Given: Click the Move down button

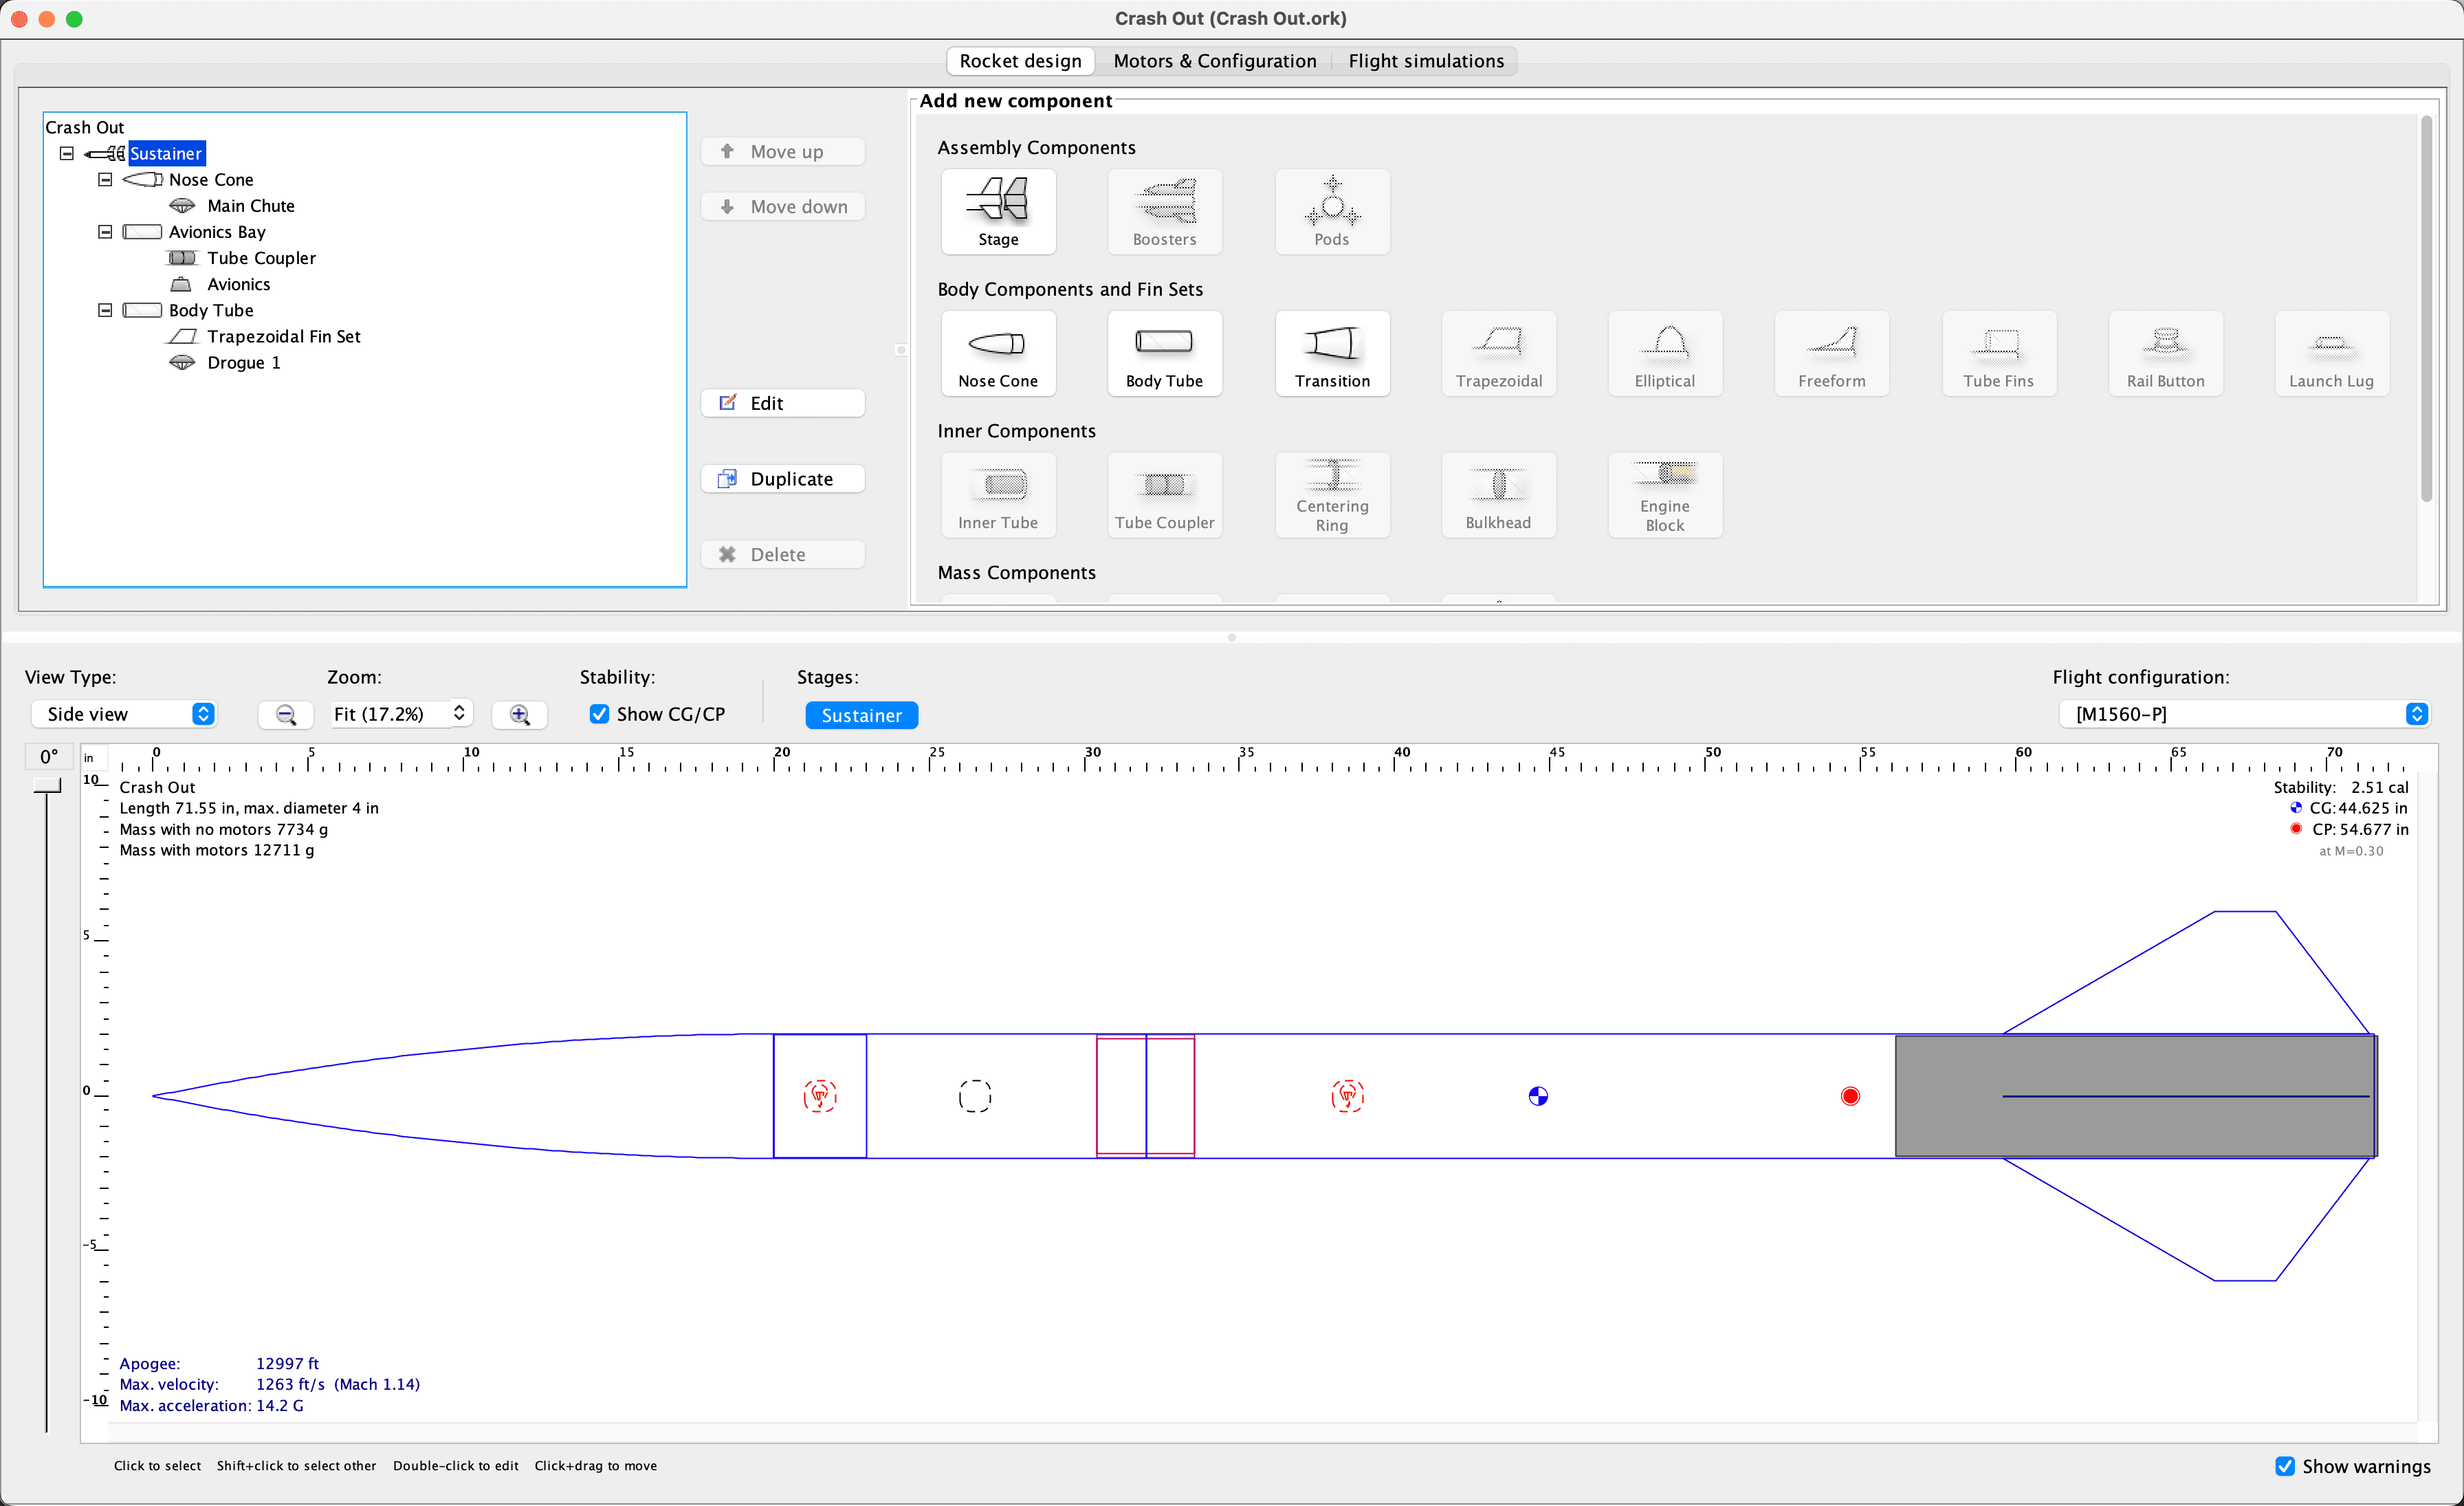Looking at the screenshot, I should click(783, 206).
